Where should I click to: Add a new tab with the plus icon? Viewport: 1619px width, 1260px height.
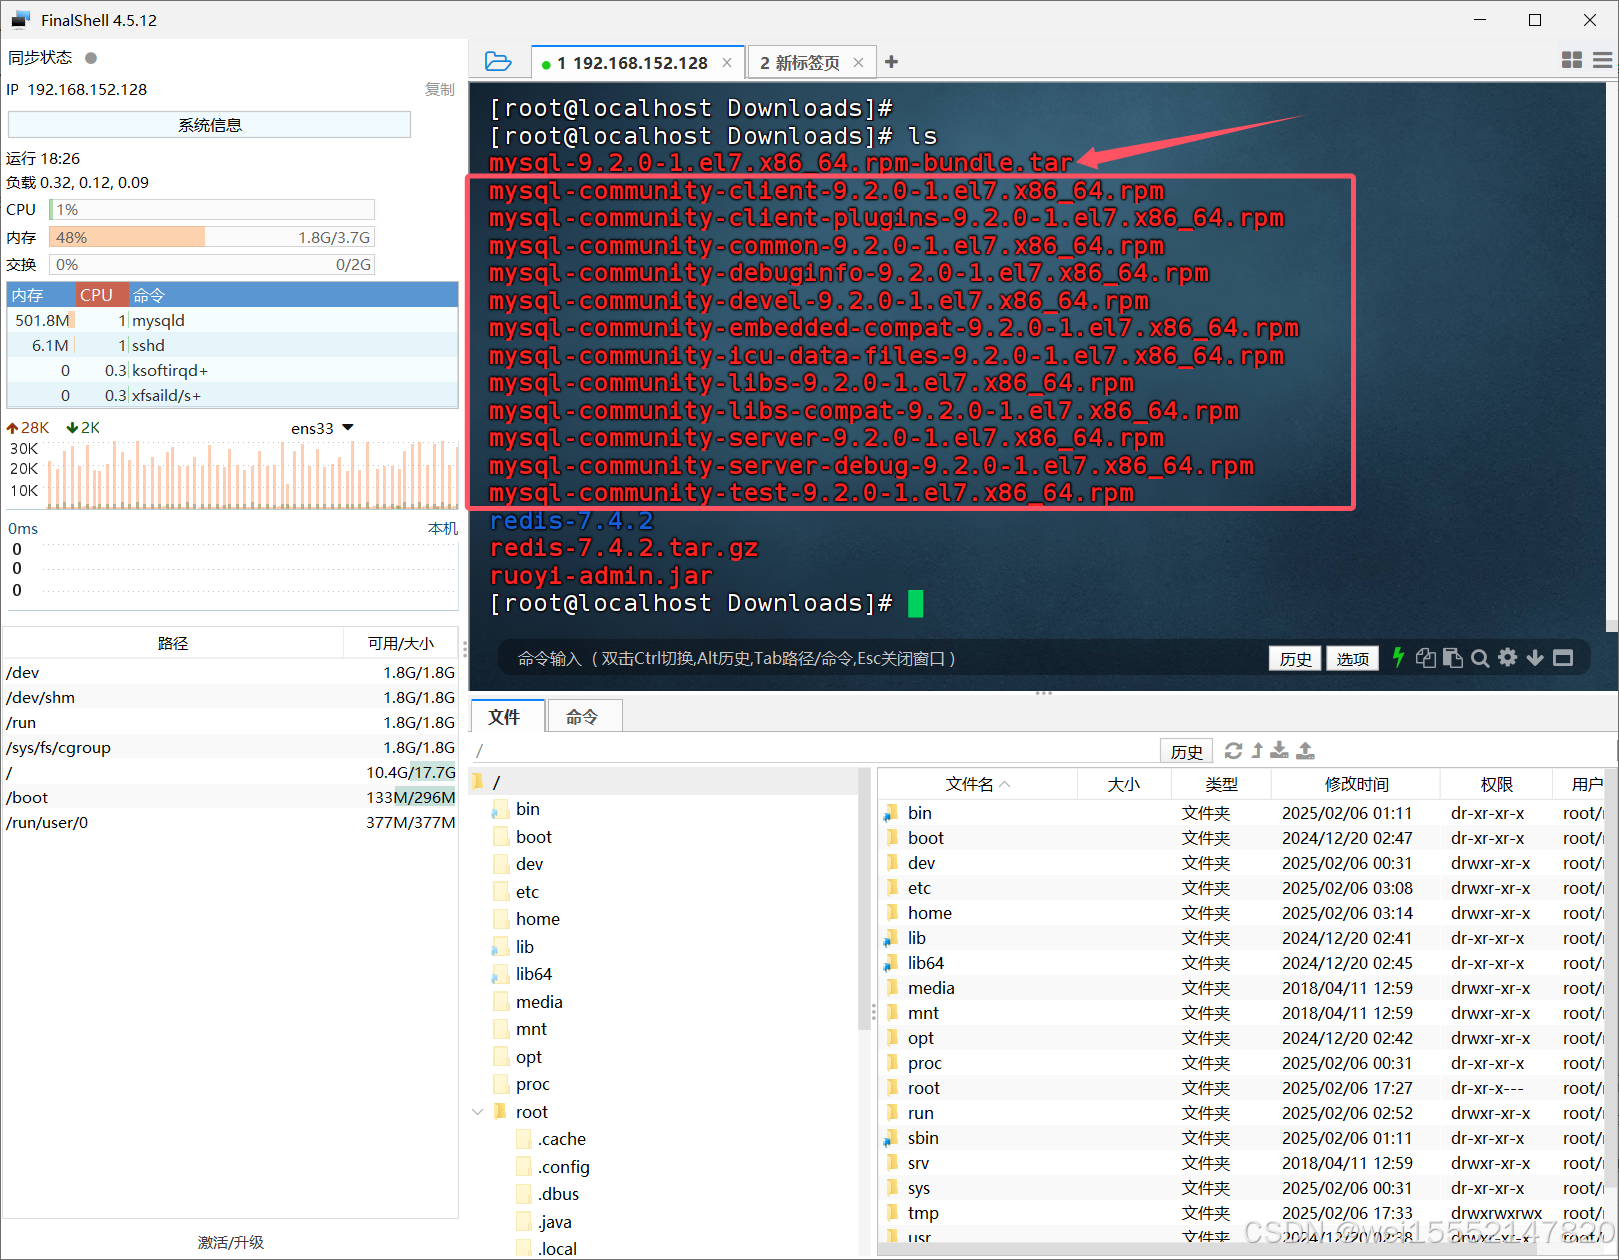[891, 62]
